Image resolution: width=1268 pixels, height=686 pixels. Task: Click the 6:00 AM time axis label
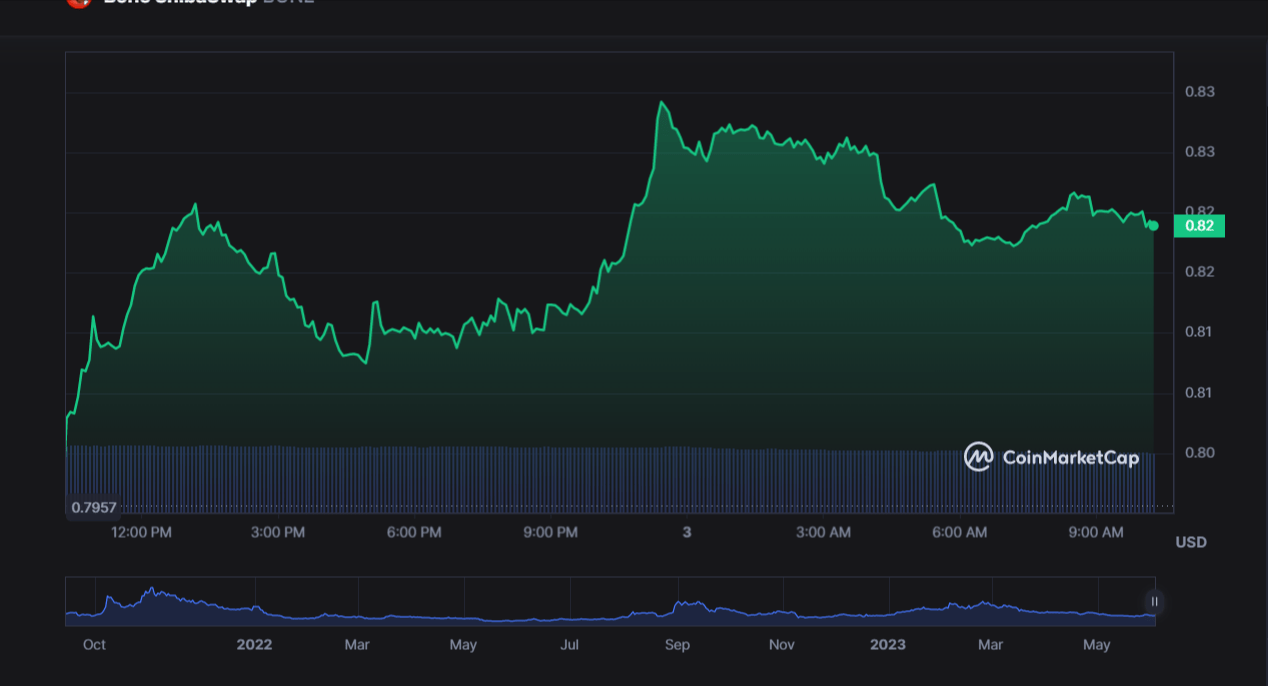[960, 532]
